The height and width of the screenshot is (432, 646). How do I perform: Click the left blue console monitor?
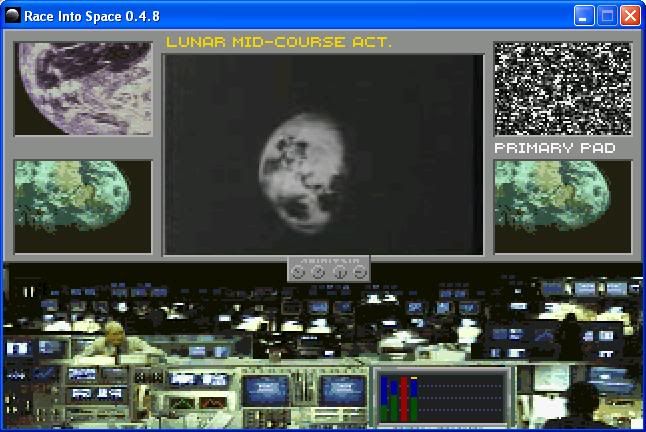pyautogui.click(x=265, y=390)
